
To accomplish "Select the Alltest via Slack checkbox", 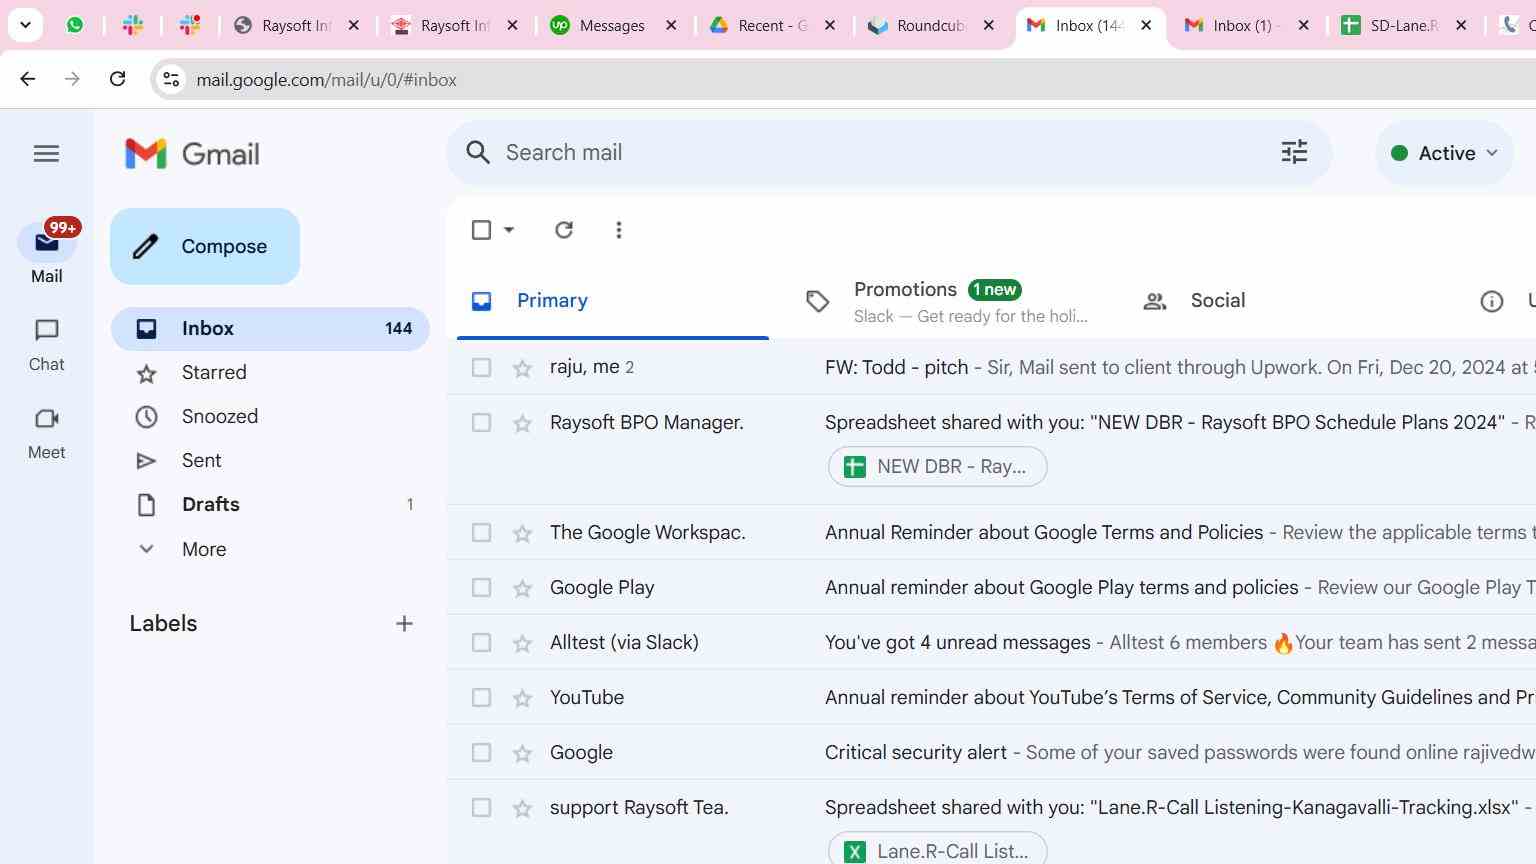I will tap(481, 642).
